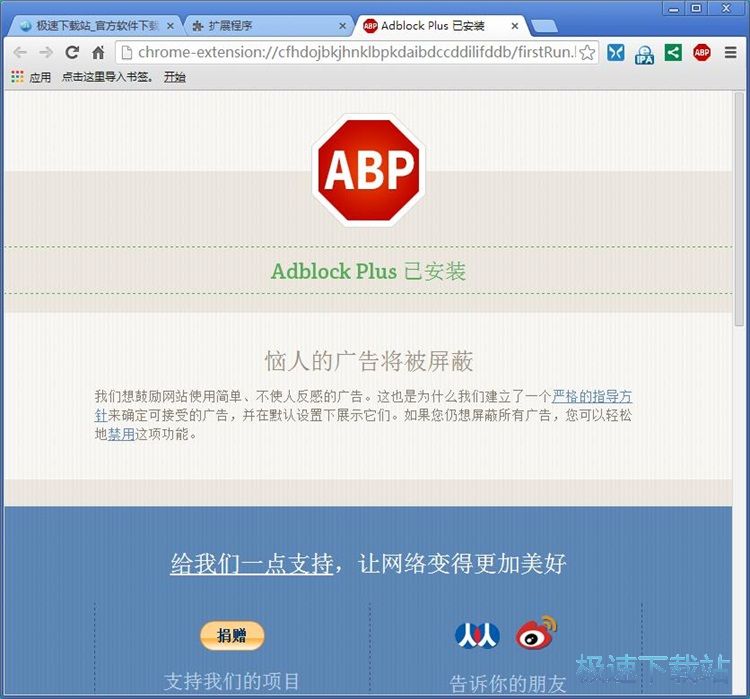Screen dimensions: 750x699
Task: Click the Adblock Plus 已安装 heading
Action: pos(368,271)
